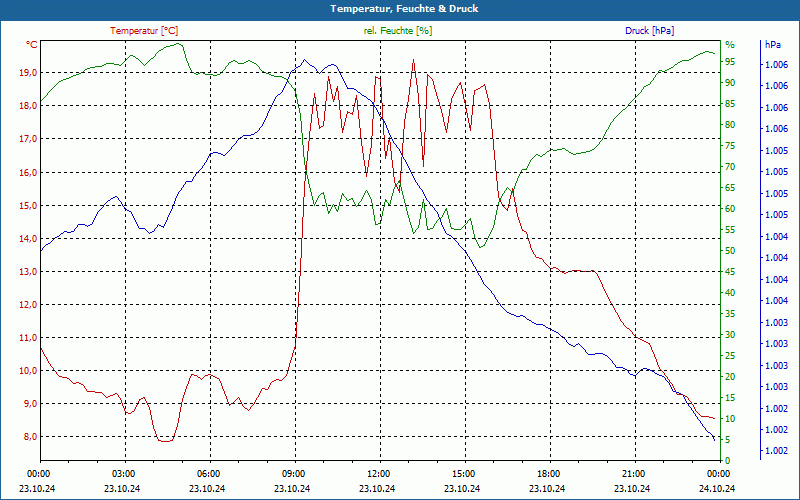Click the 21:00 time axis label
This screenshot has width=800, height=500.
coord(633,474)
